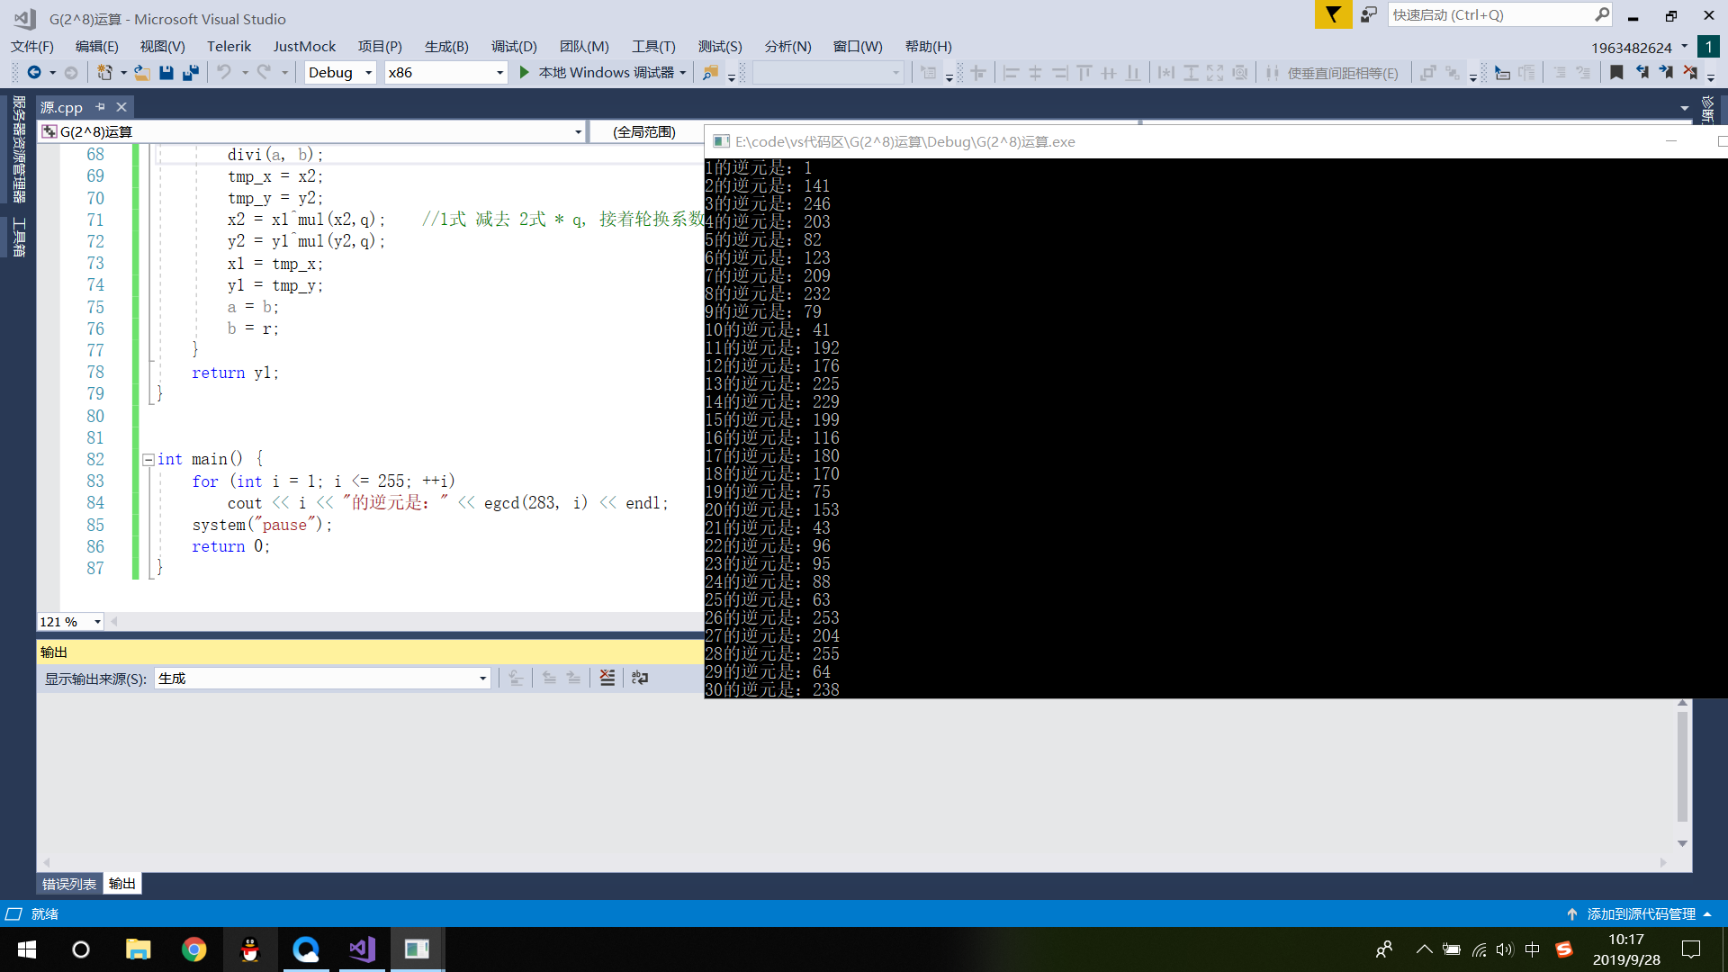
Task: Click 添加到源代码管理 in status bar
Action: (x=1641, y=914)
